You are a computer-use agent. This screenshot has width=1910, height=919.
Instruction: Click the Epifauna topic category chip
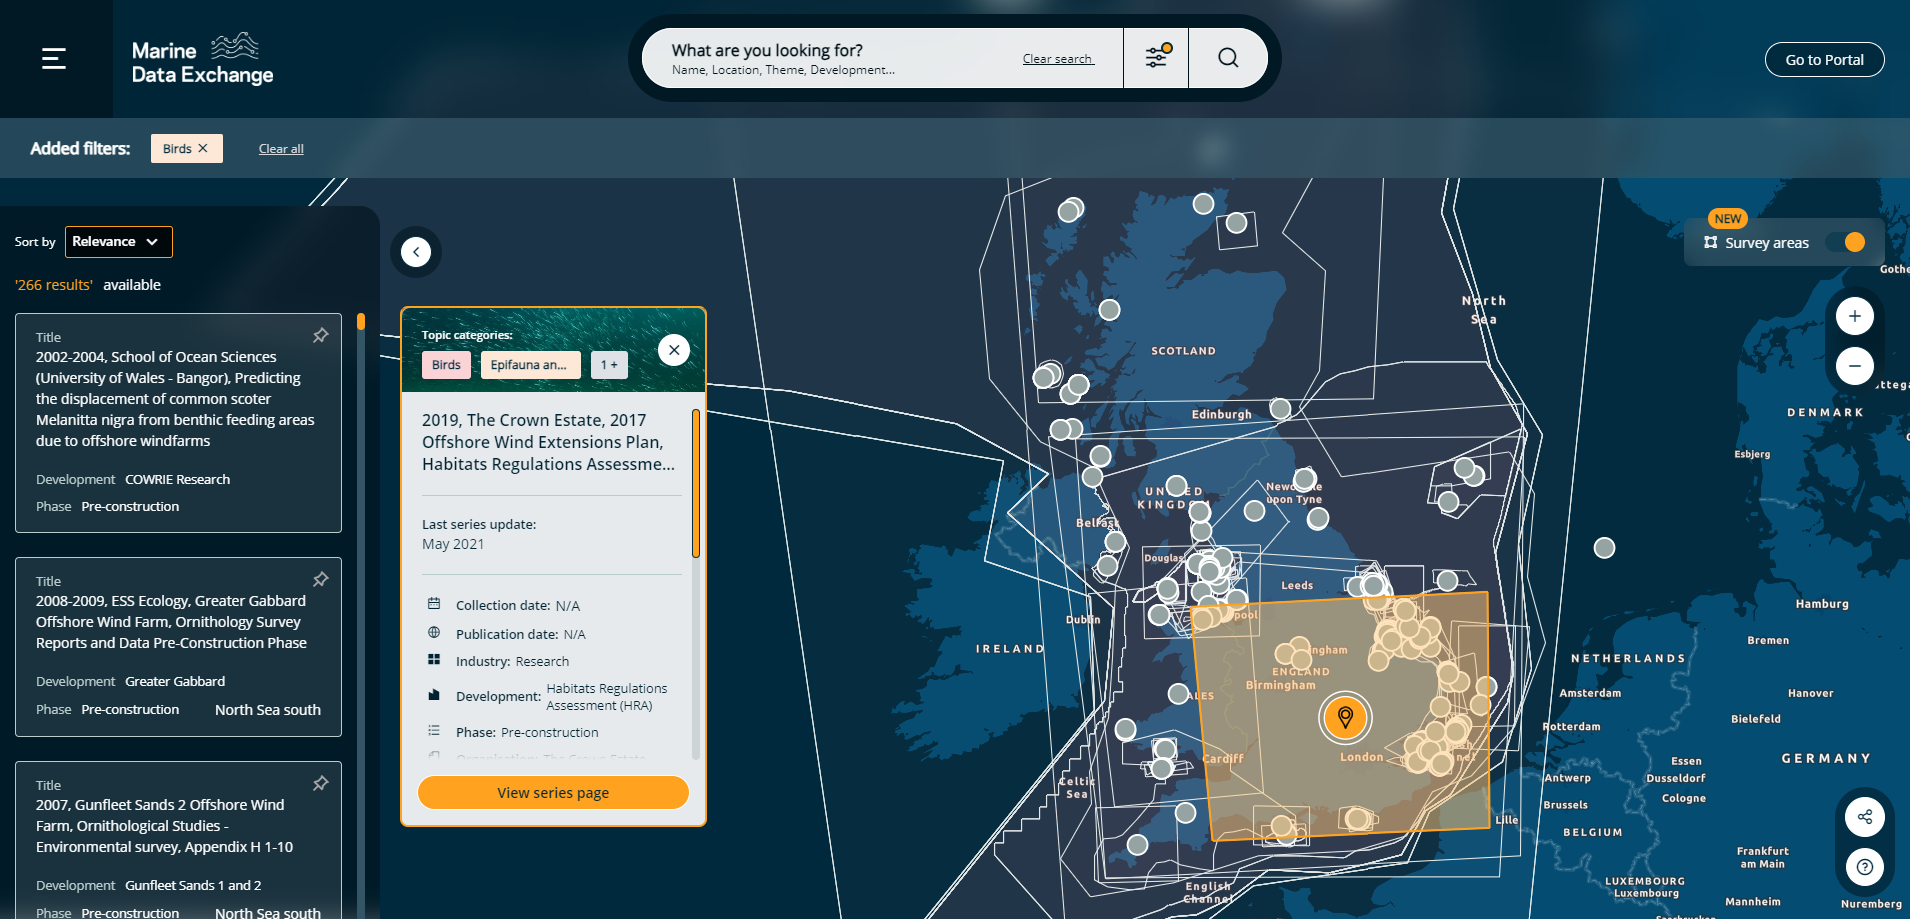530,364
